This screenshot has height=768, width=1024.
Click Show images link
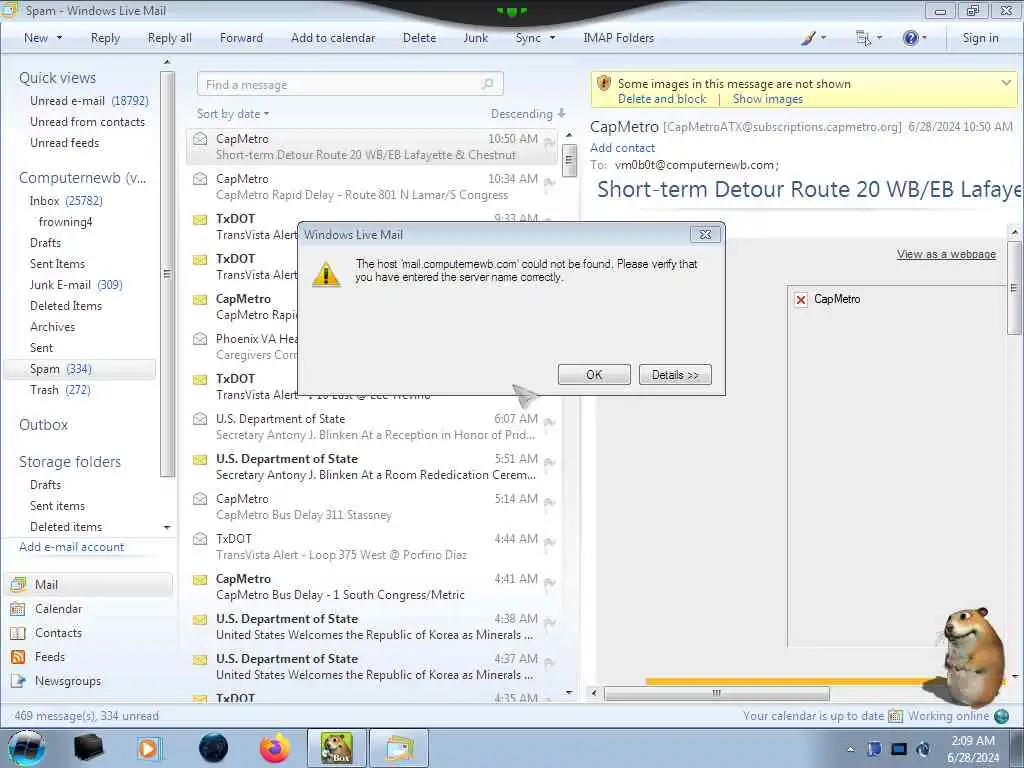pos(767,99)
